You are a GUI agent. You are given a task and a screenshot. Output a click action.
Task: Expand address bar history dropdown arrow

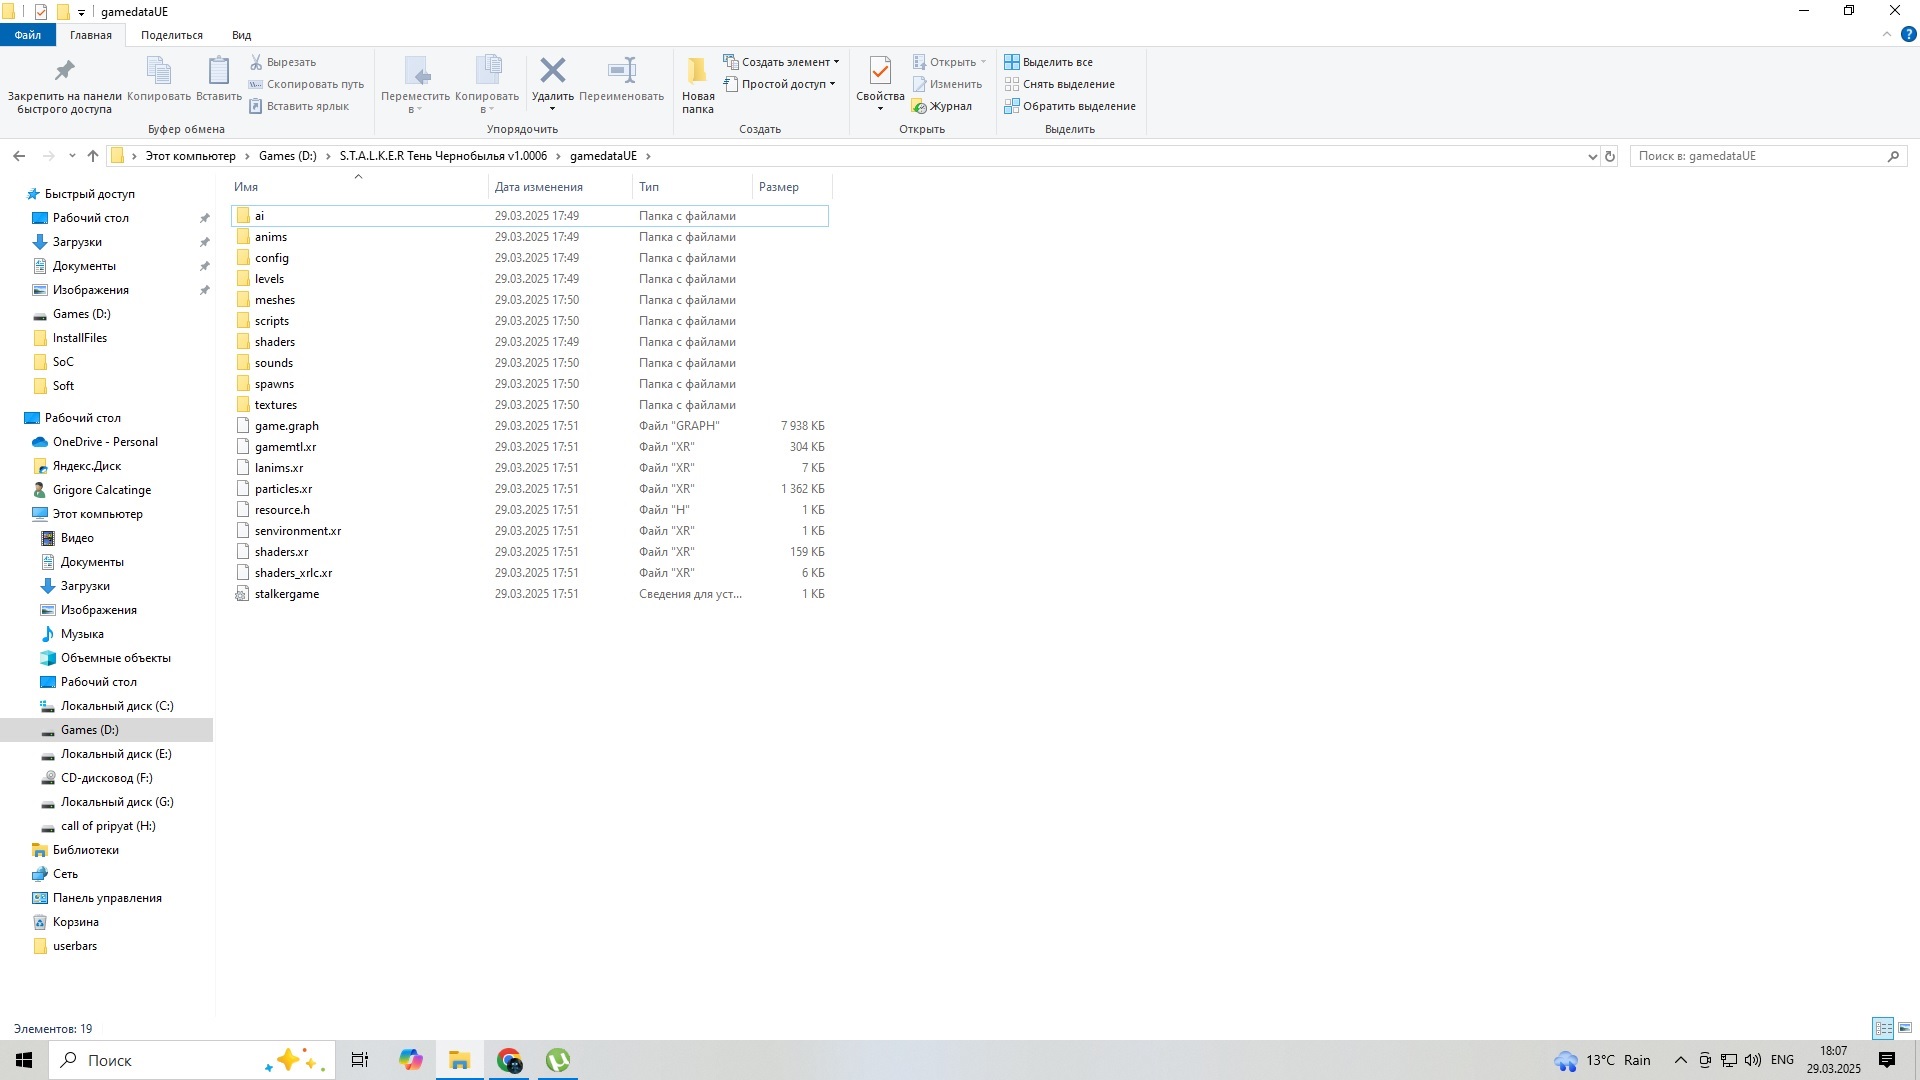(x=1592, y=156)
